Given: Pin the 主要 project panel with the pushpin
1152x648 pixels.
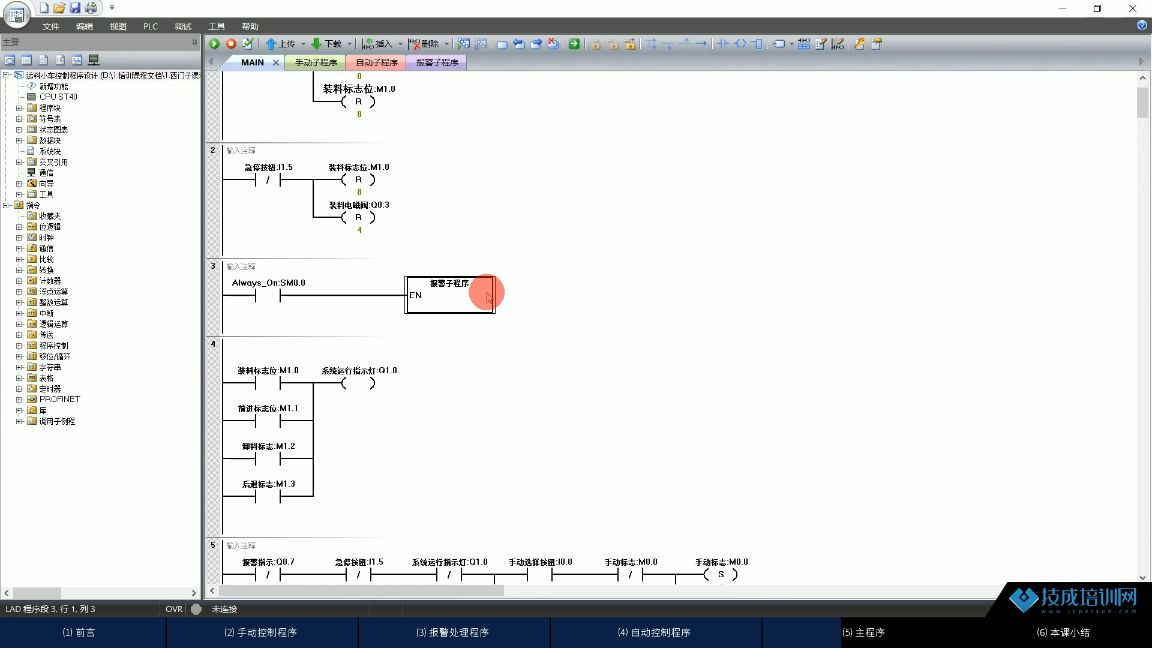Looking at the screenshot, I should 195,43.
